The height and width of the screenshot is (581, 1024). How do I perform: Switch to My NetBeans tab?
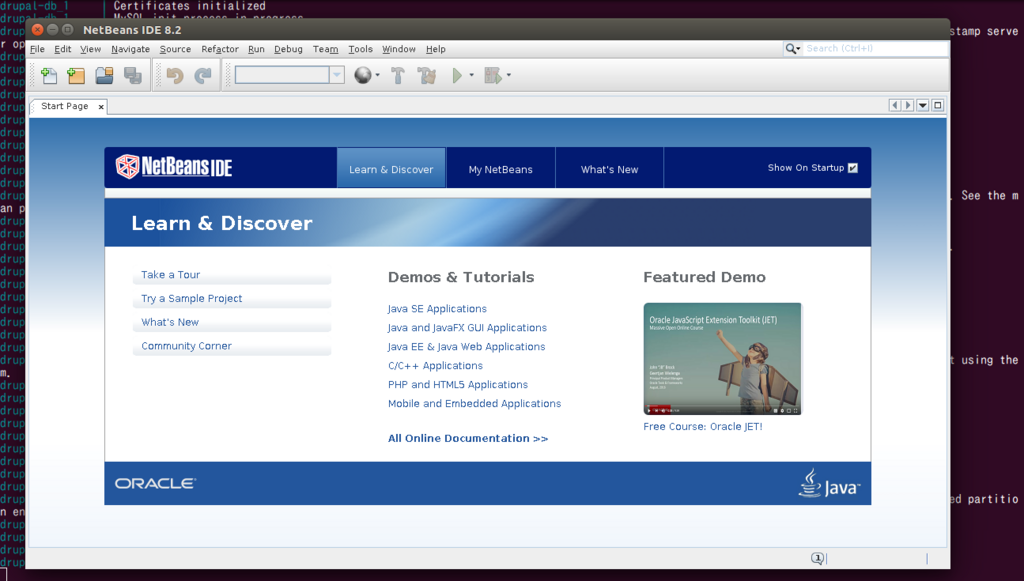click(x=501, y=168)
